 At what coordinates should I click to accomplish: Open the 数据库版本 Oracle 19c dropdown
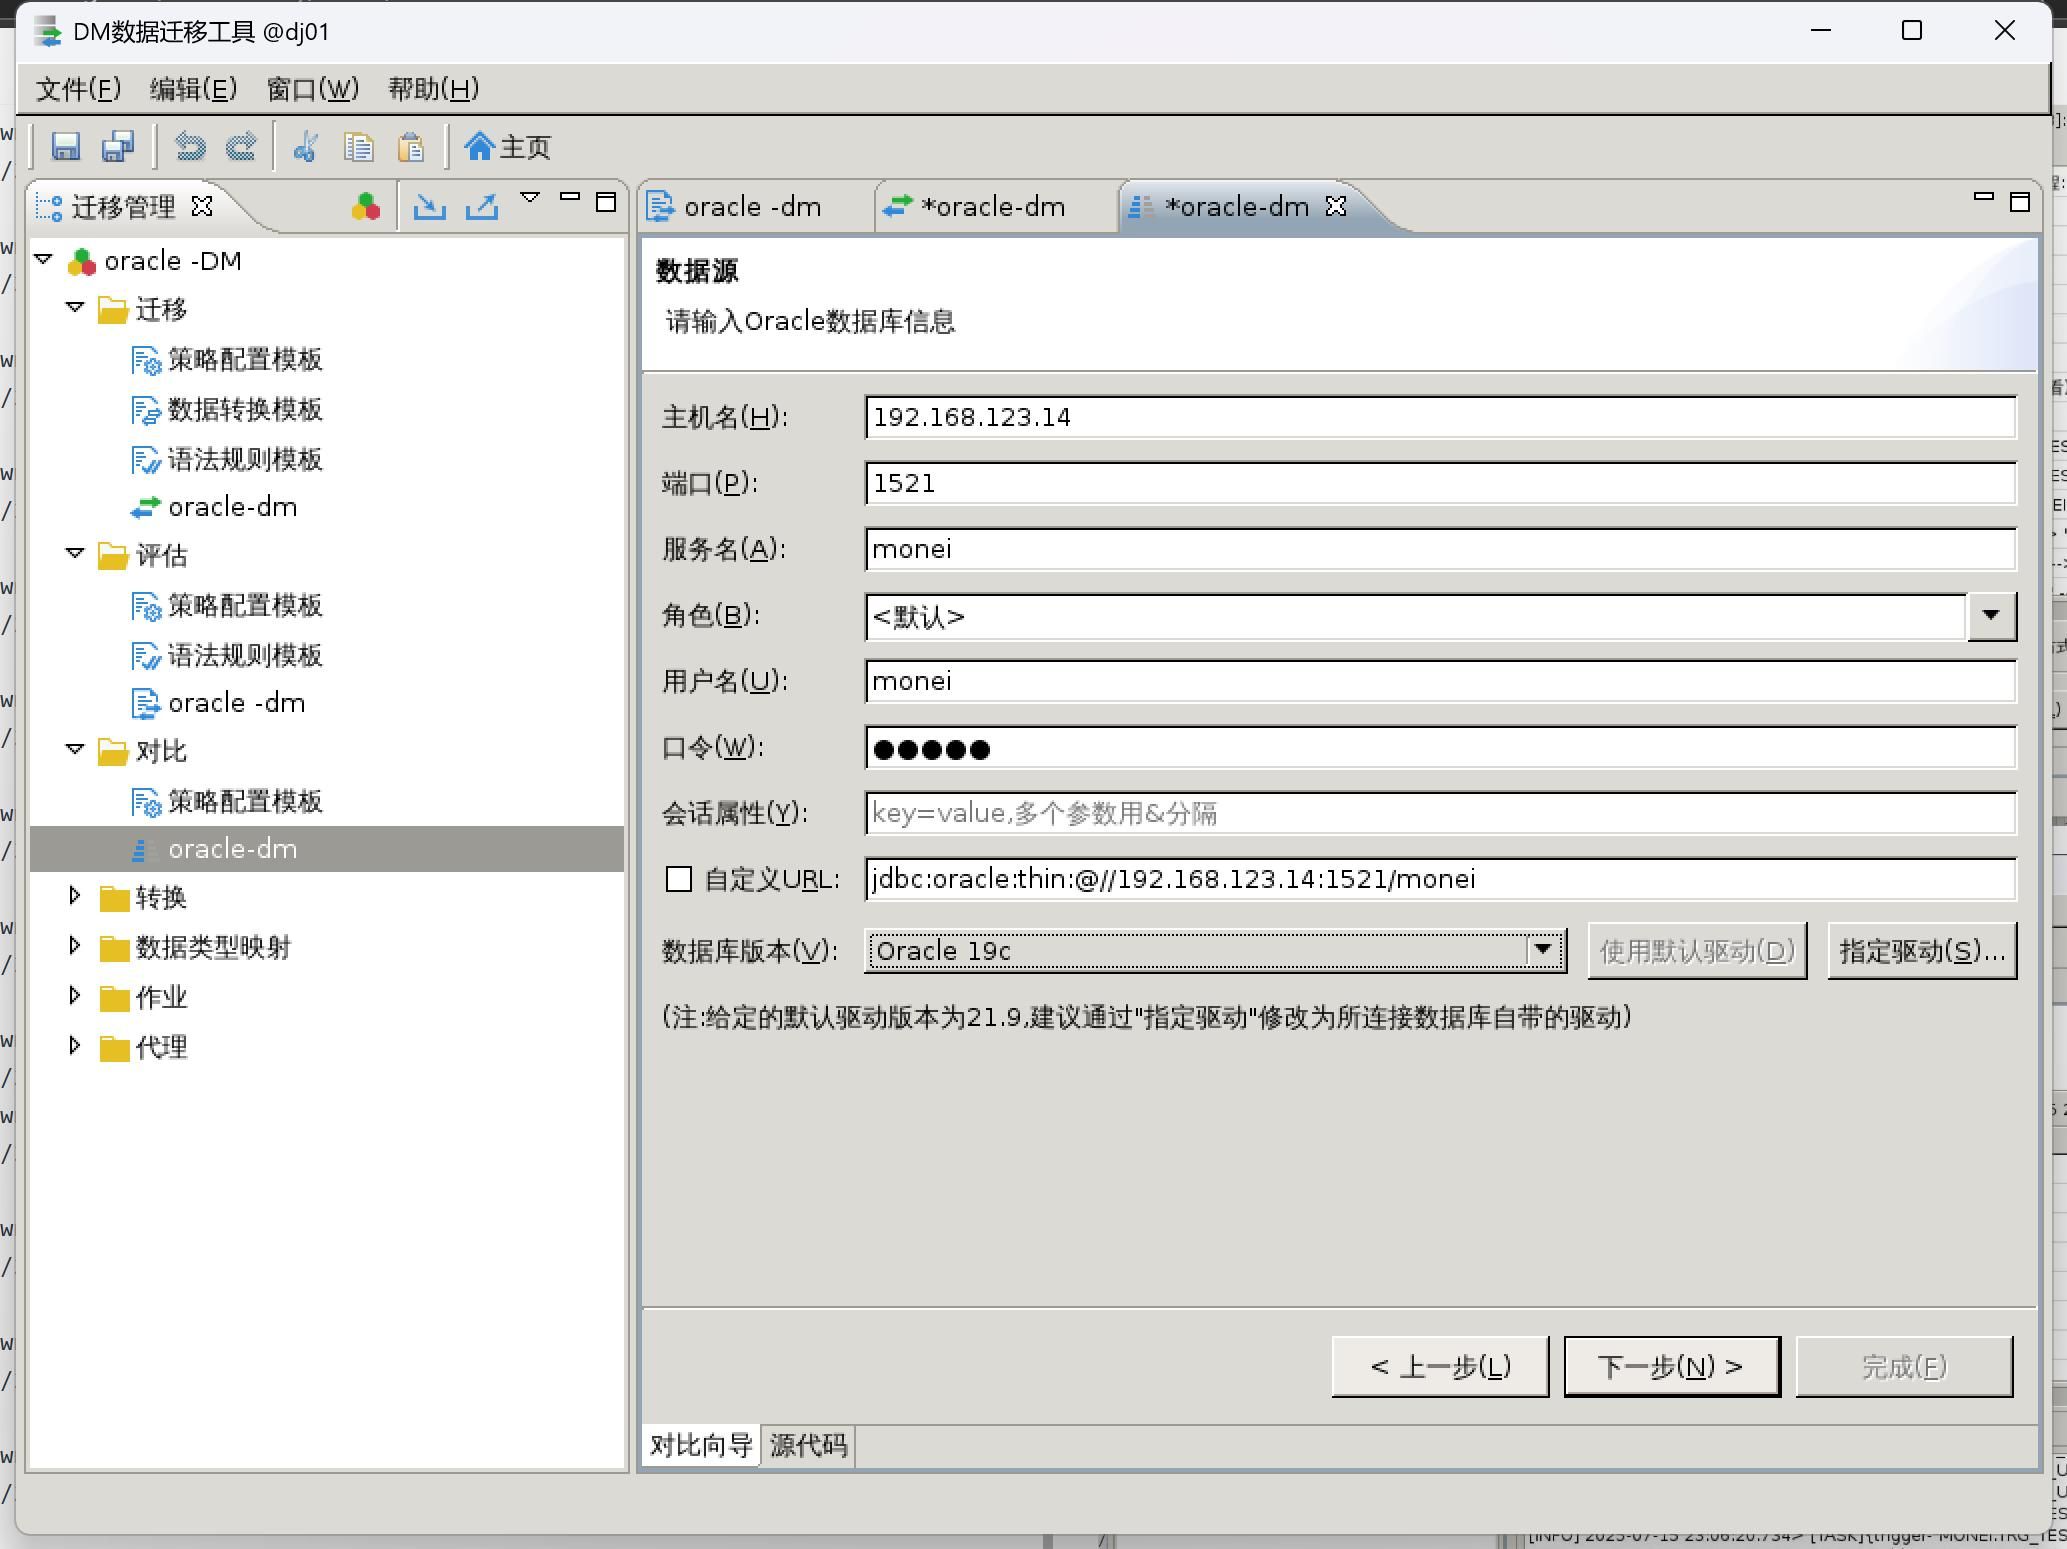coord(1542,950)
